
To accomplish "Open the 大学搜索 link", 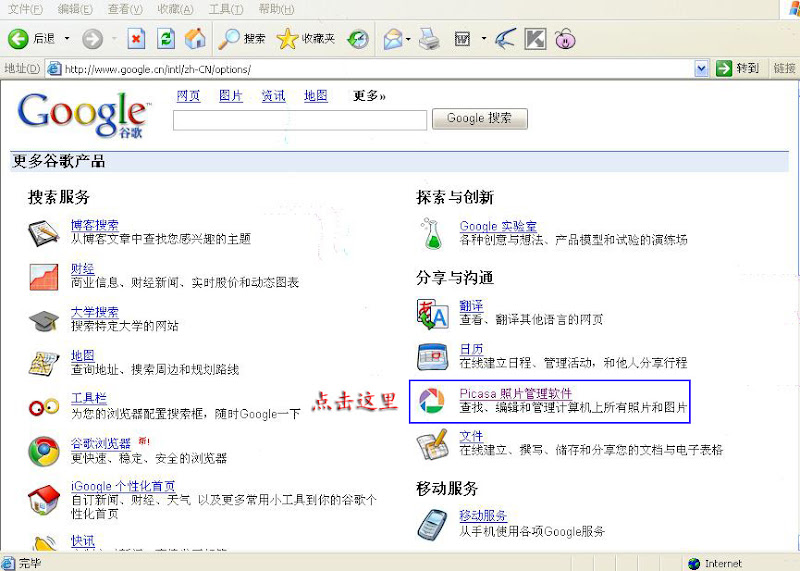I will [95, 312].
